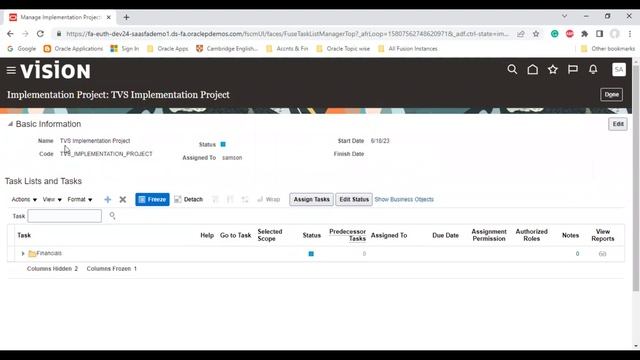This screenshot has height=360, width=640.
Task: Open Other bookmarks folder
Action: (608, 49)
